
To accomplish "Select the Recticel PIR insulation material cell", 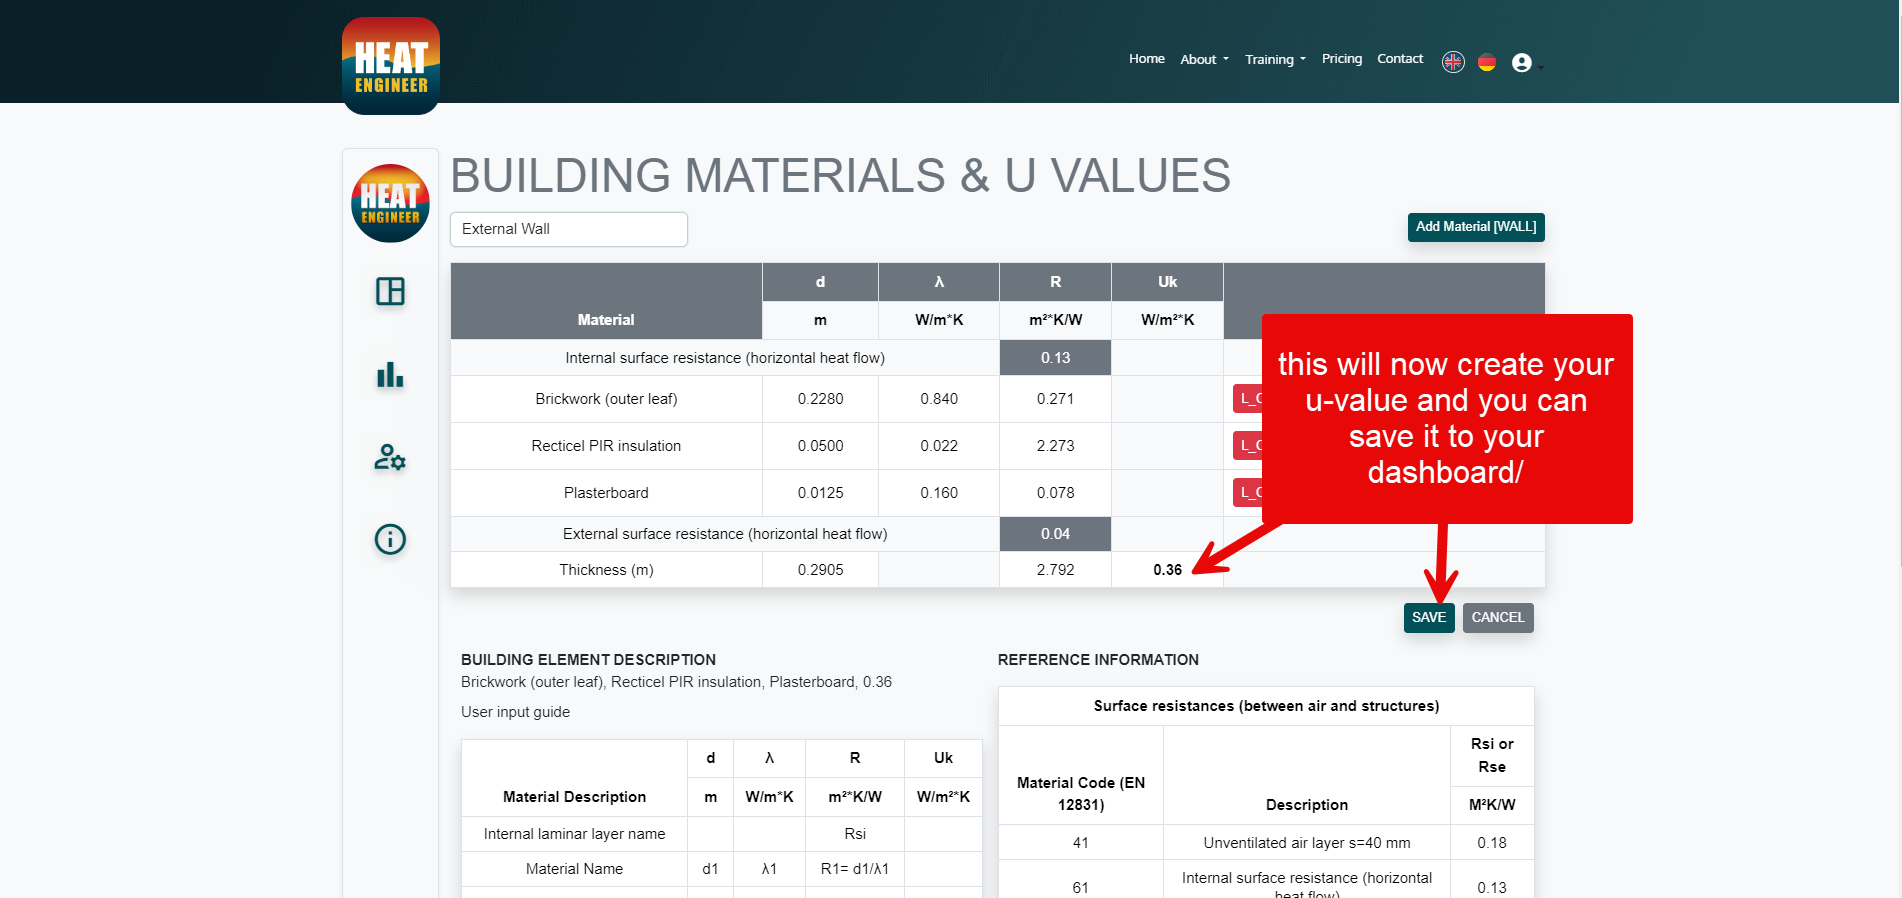I will click(606, 446).
